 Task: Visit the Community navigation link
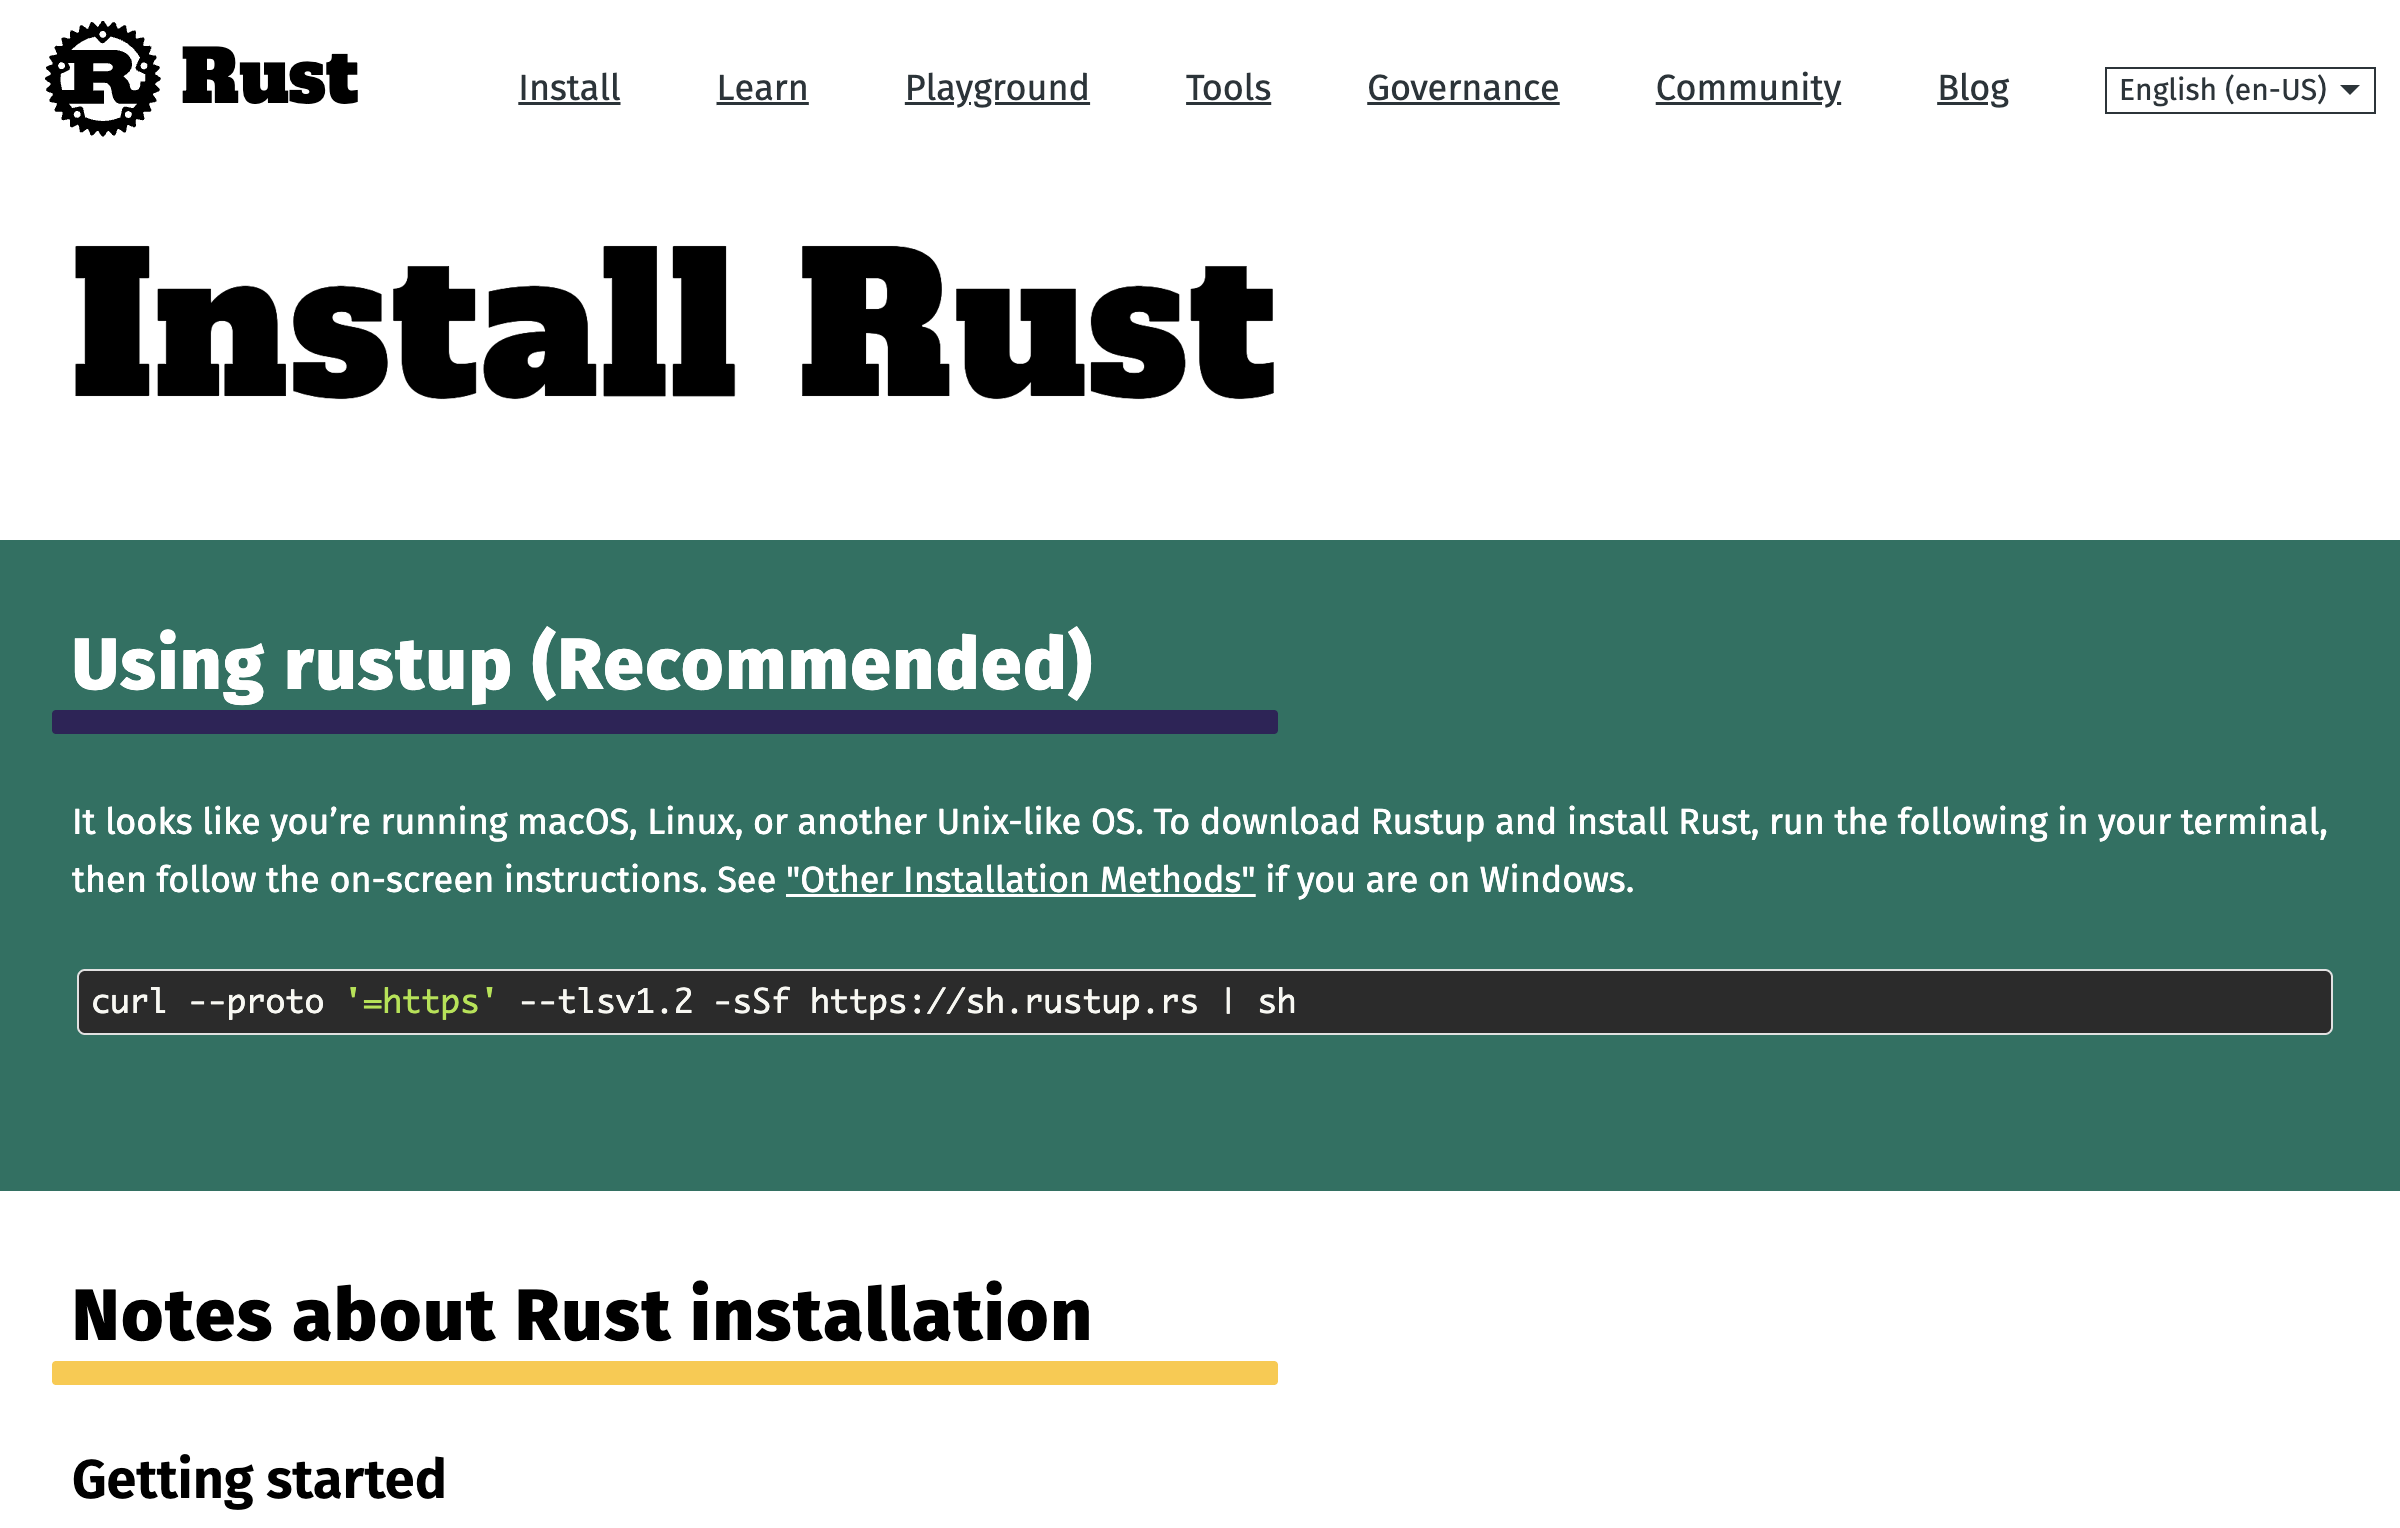pos(1747,88)
